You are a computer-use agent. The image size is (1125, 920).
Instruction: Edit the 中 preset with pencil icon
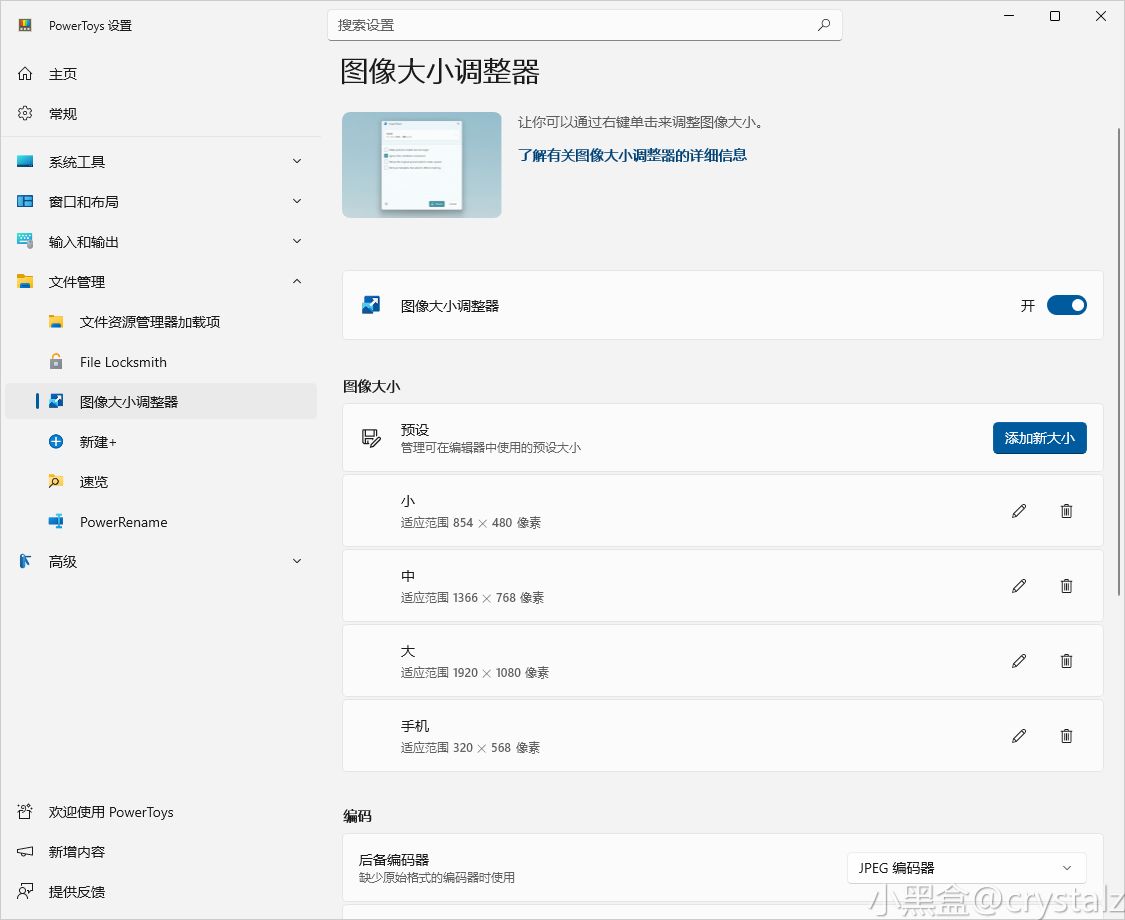click(1019, 586)
